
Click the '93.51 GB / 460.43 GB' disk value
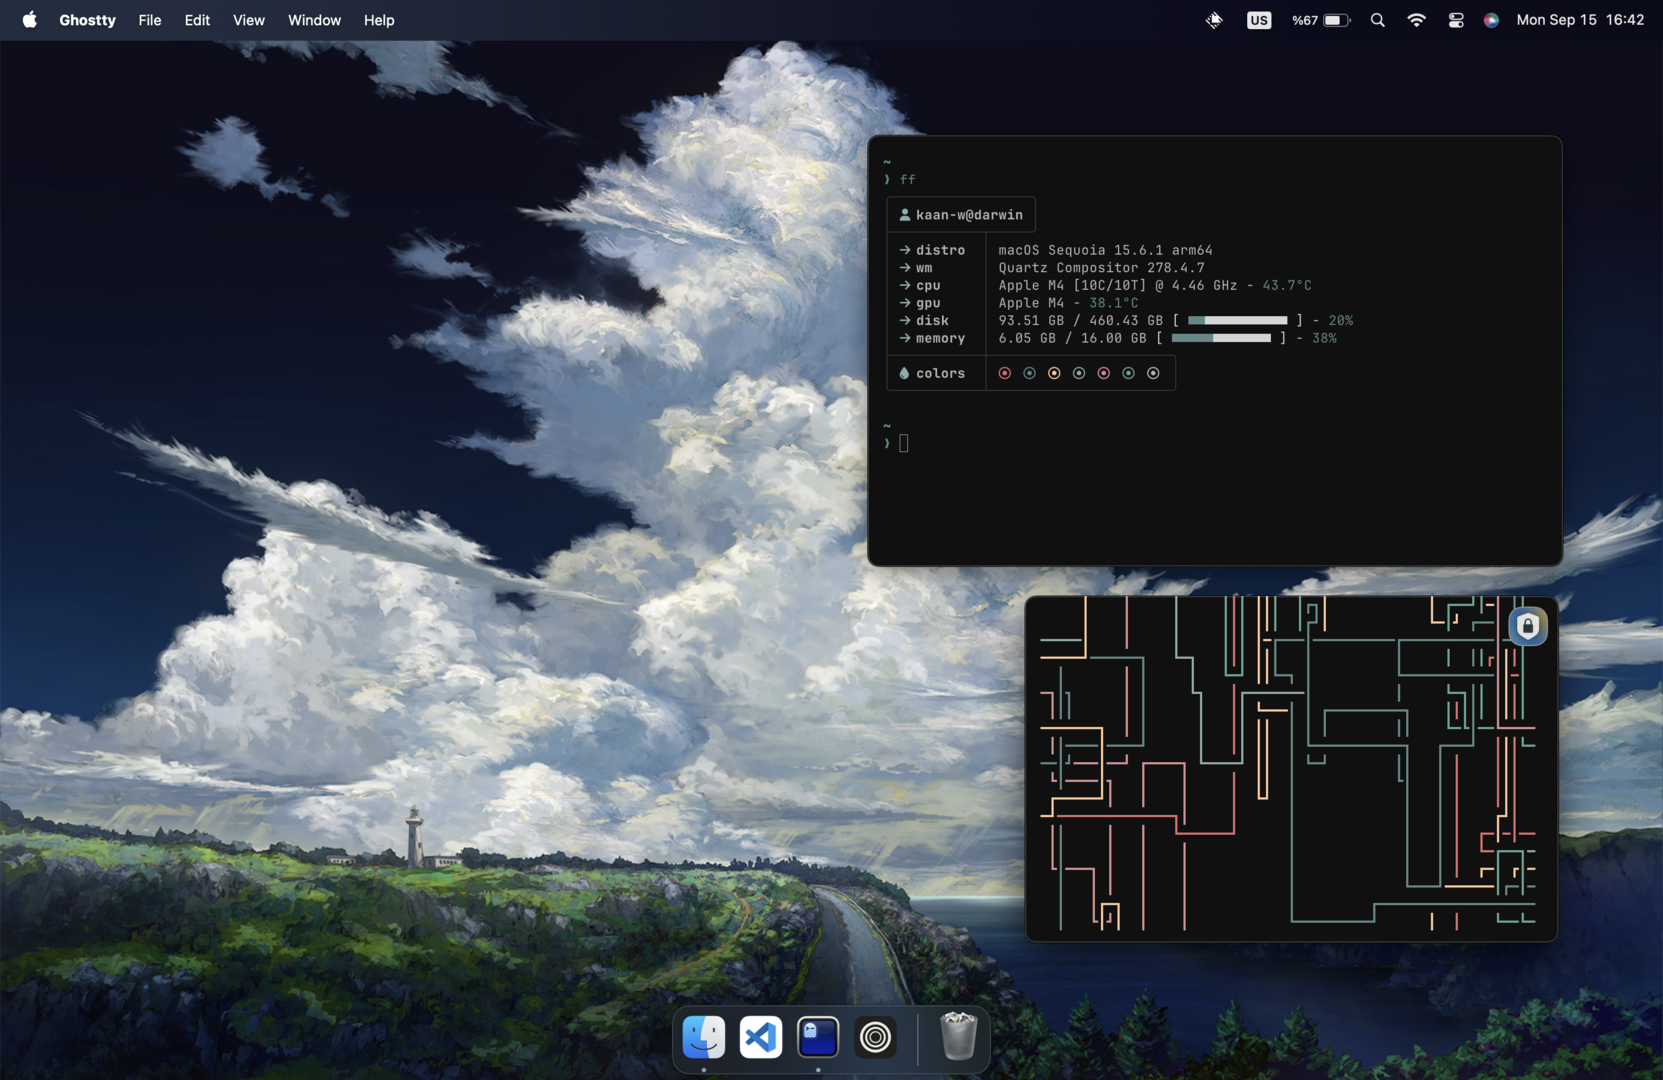tap(1080, 320)
